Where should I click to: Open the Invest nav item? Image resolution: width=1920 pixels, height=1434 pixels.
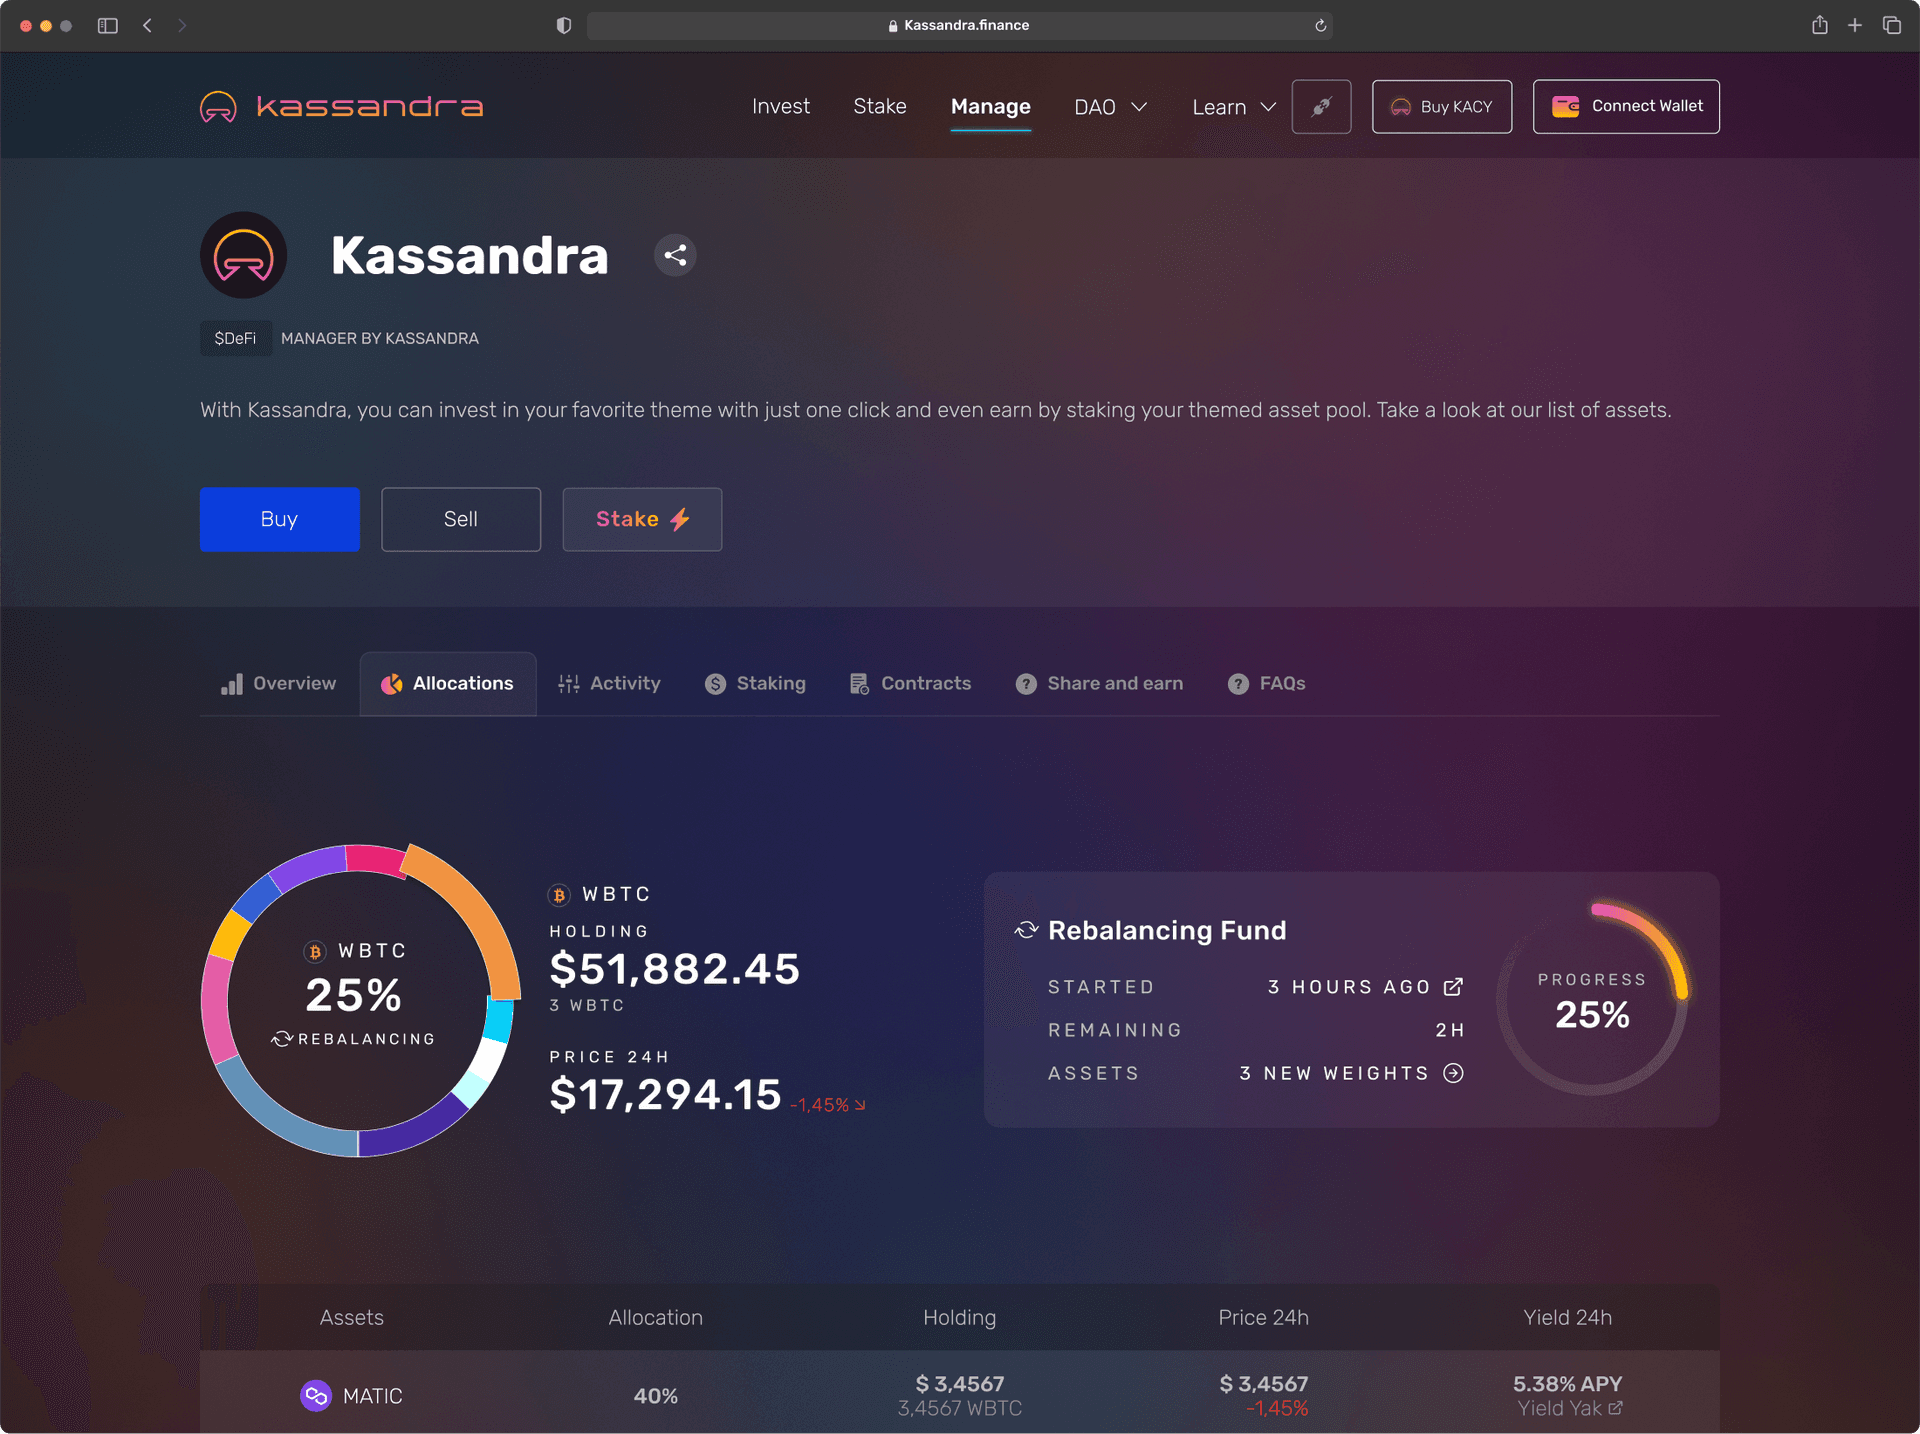(x=781, y=106)
